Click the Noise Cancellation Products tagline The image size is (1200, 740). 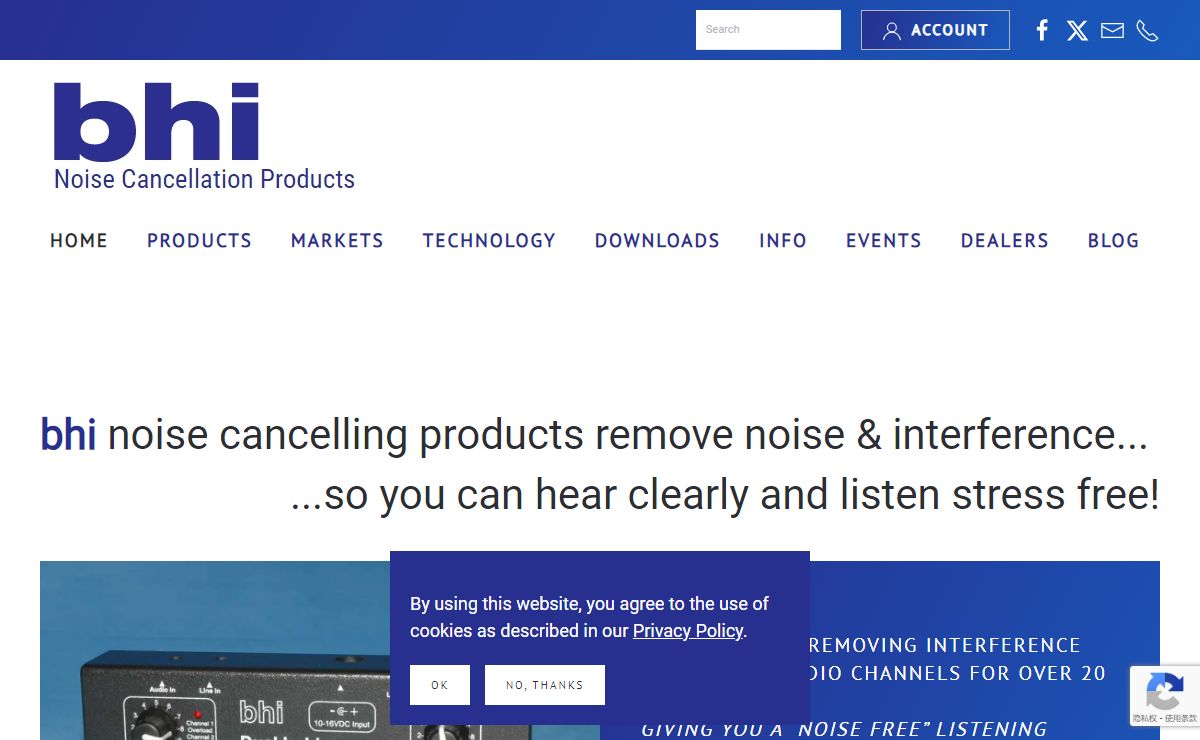coord(204,179)
